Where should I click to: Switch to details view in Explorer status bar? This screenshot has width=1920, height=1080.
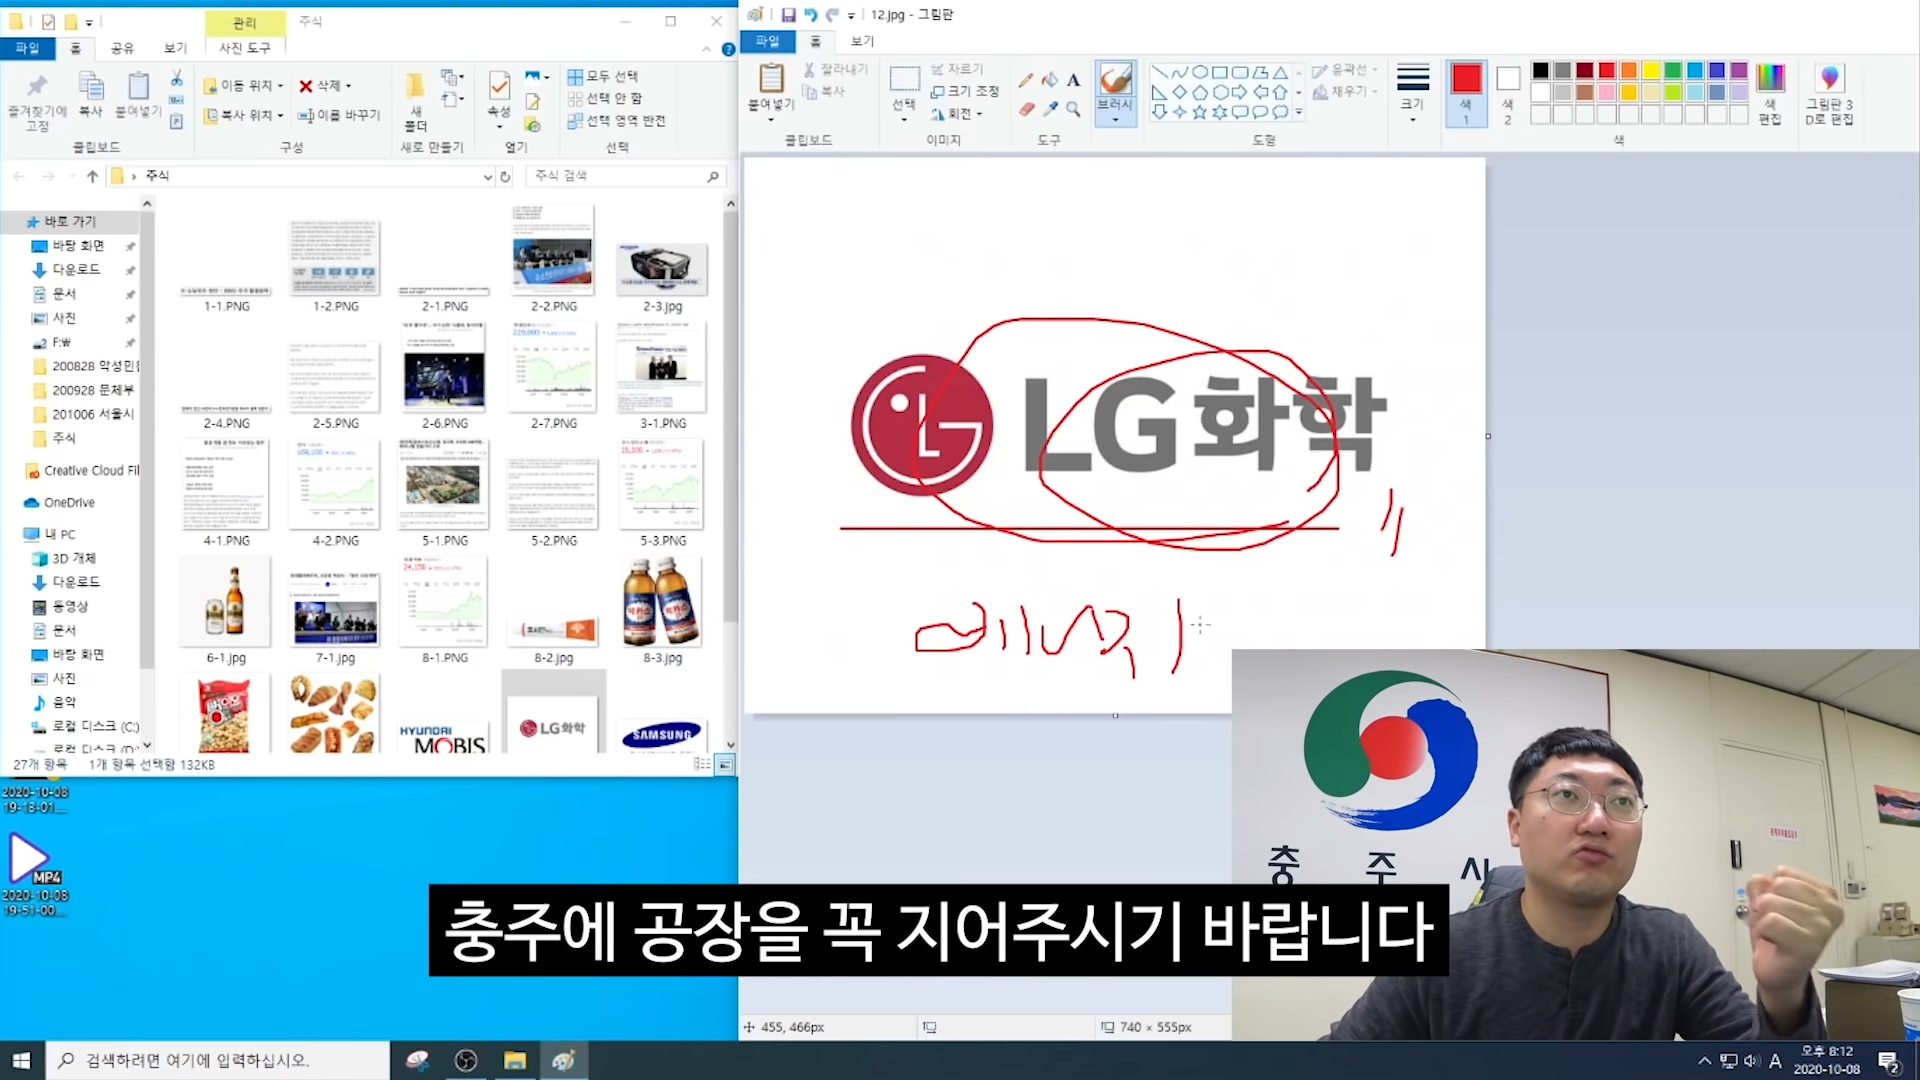click(x=703, y=764)
